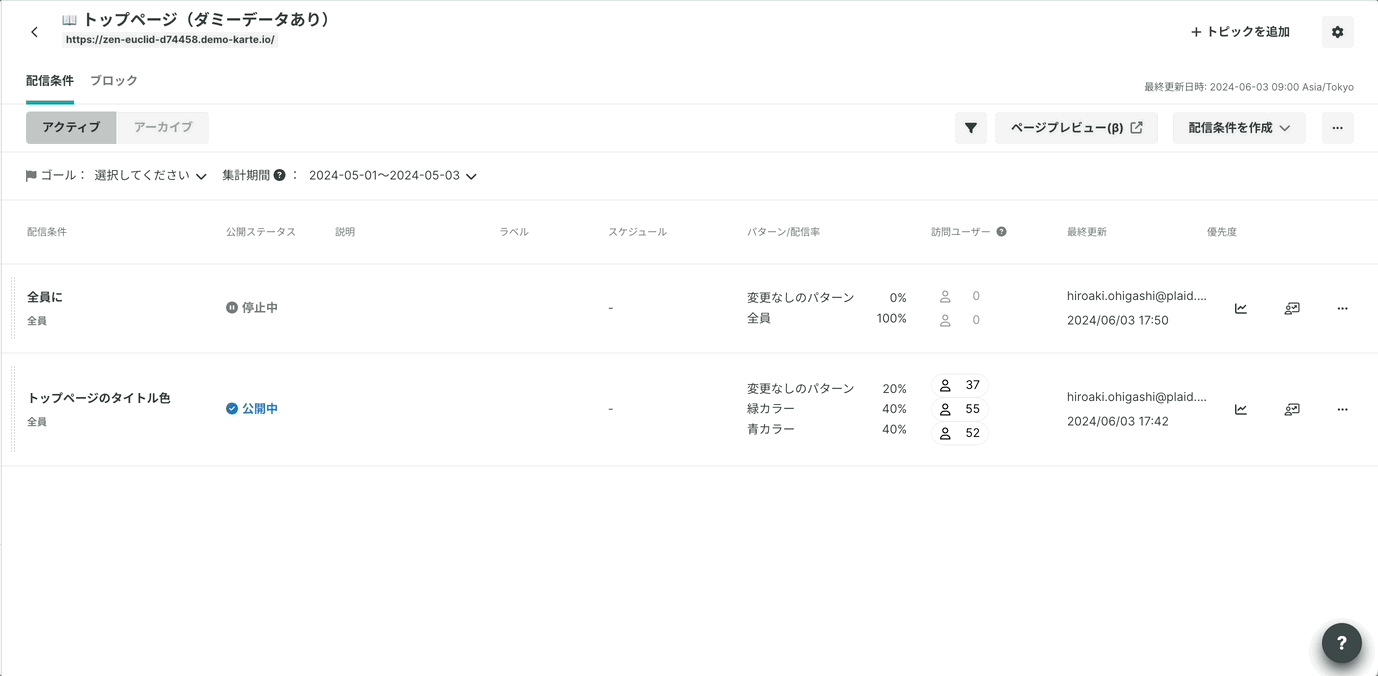Click the 優先度 column header
The height and width of the screenshot is (676, 1378).
pyautogui.click(x=1222, y=232)
